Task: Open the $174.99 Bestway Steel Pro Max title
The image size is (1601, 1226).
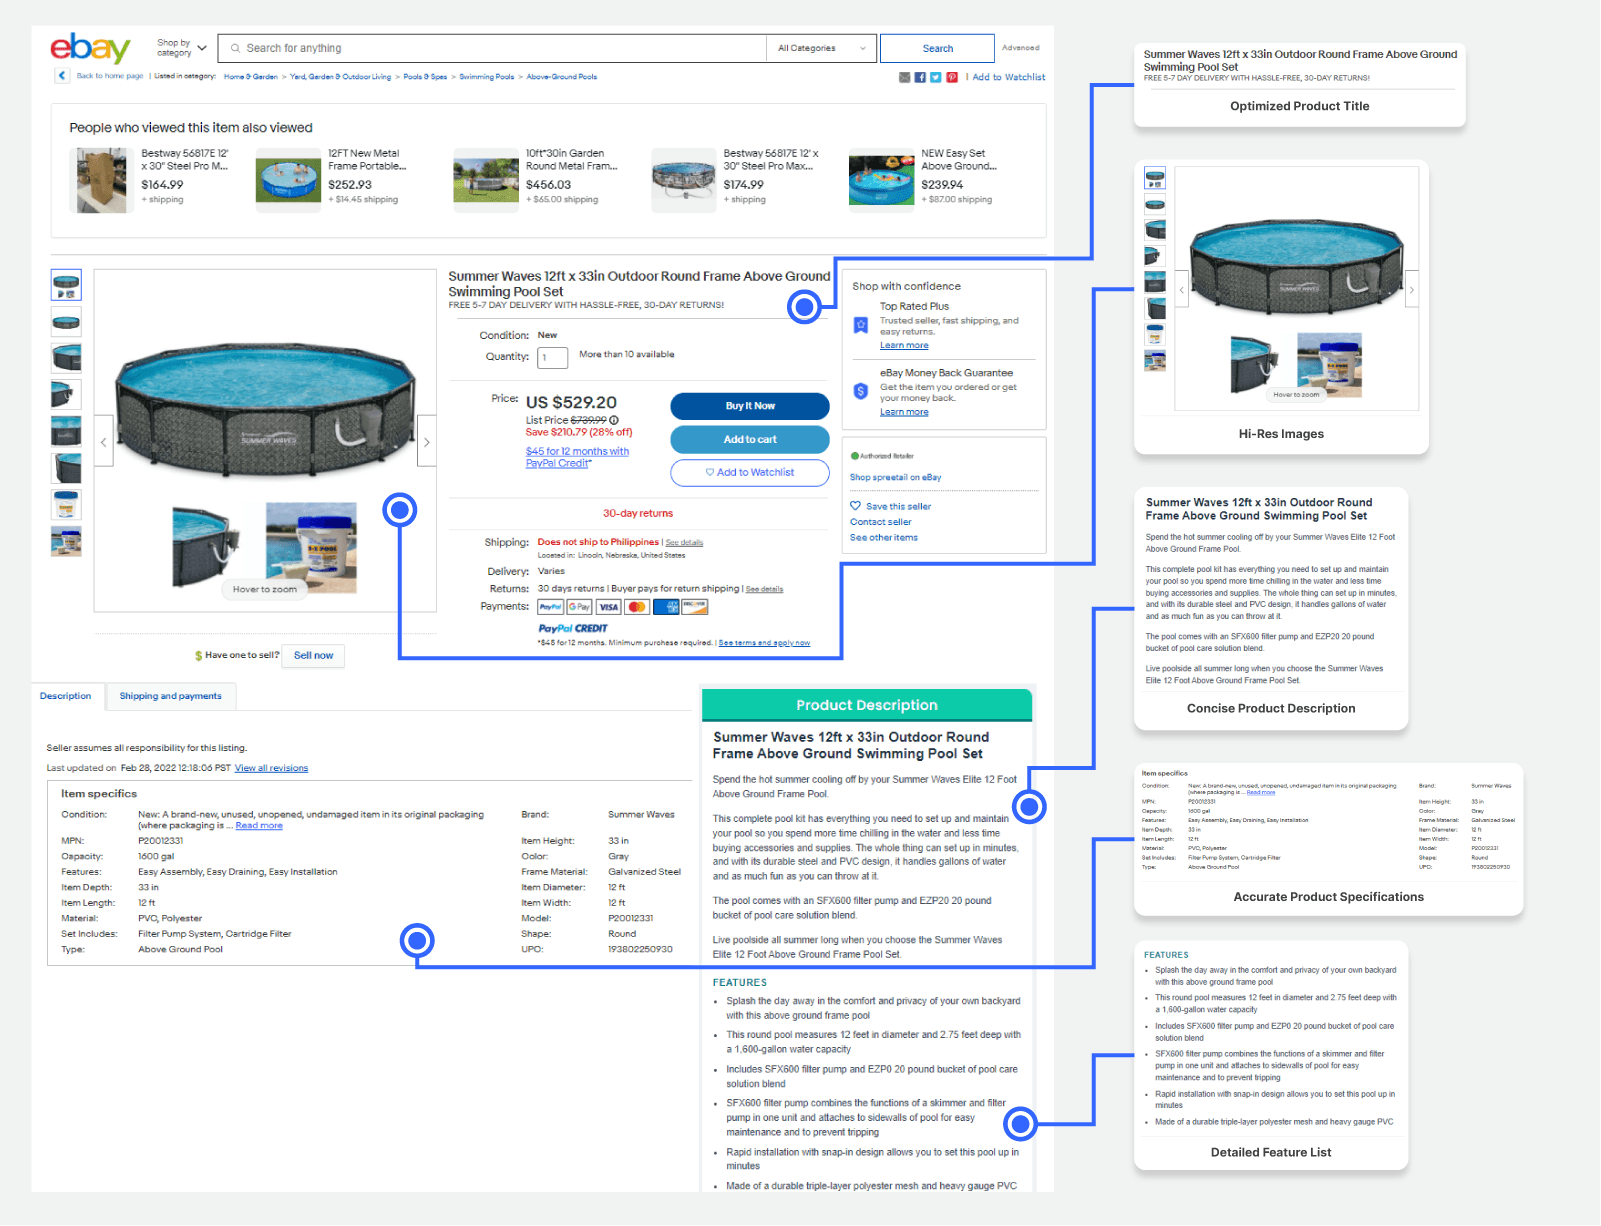Action: [771, 160]
